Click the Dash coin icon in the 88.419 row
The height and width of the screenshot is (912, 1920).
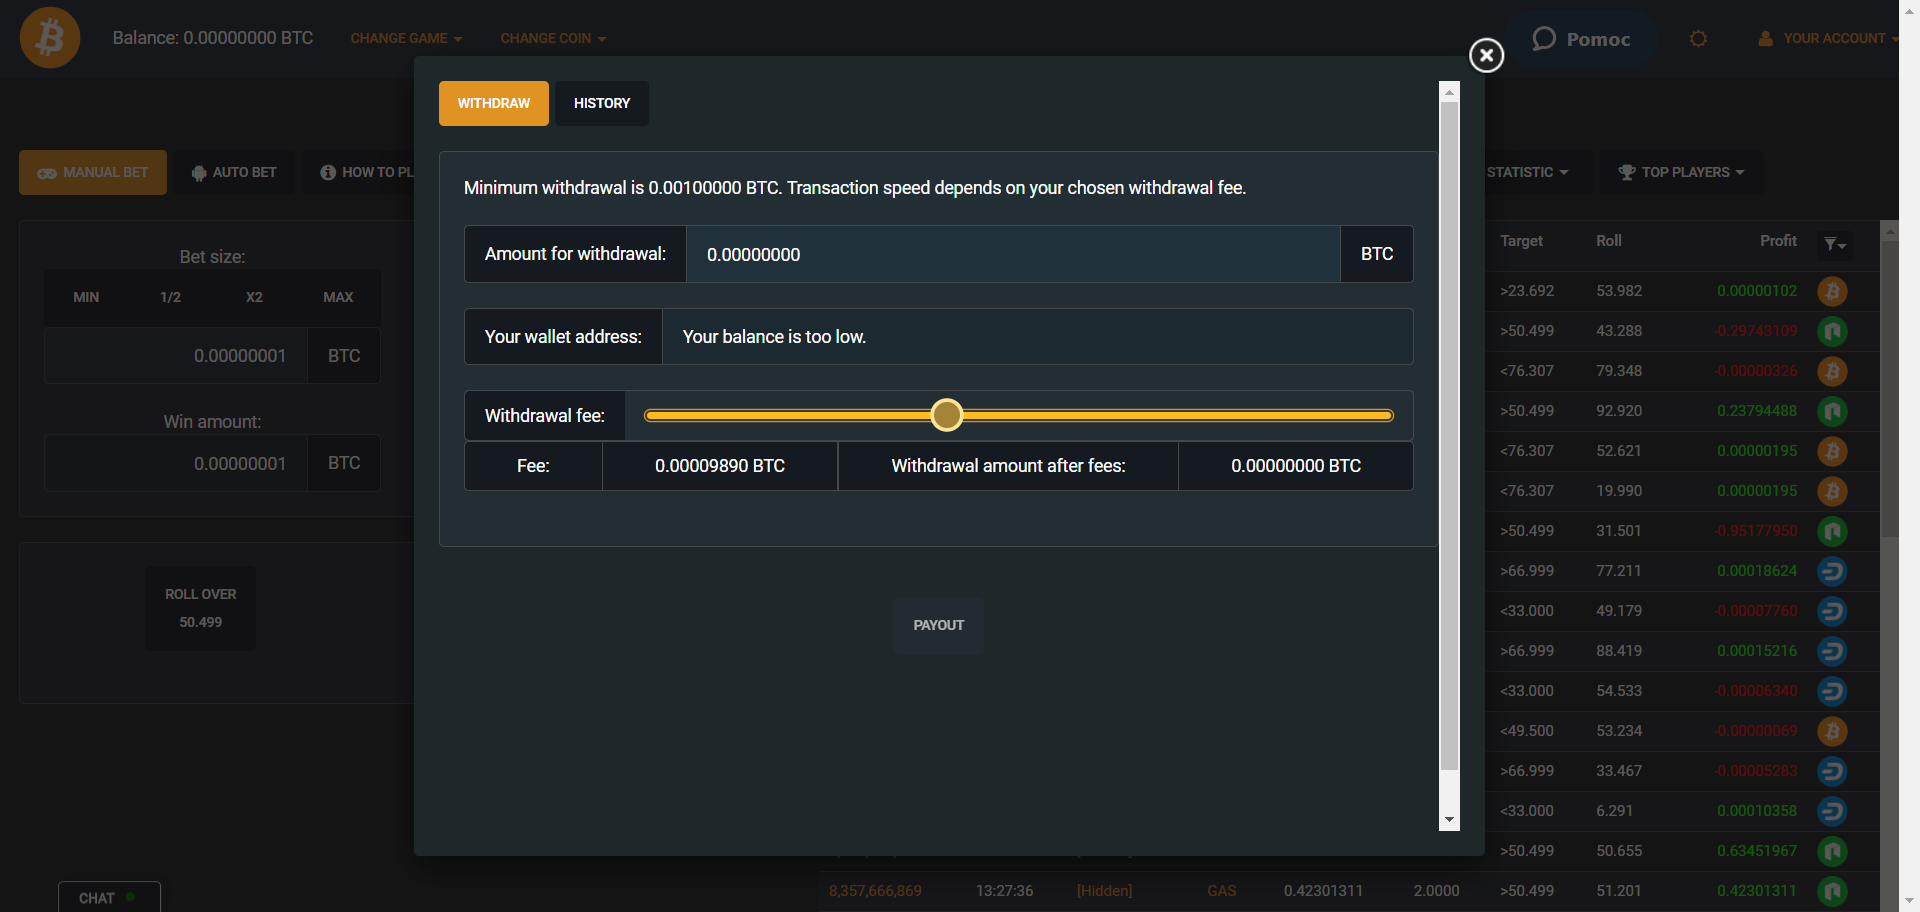[x=1832, y=651]
